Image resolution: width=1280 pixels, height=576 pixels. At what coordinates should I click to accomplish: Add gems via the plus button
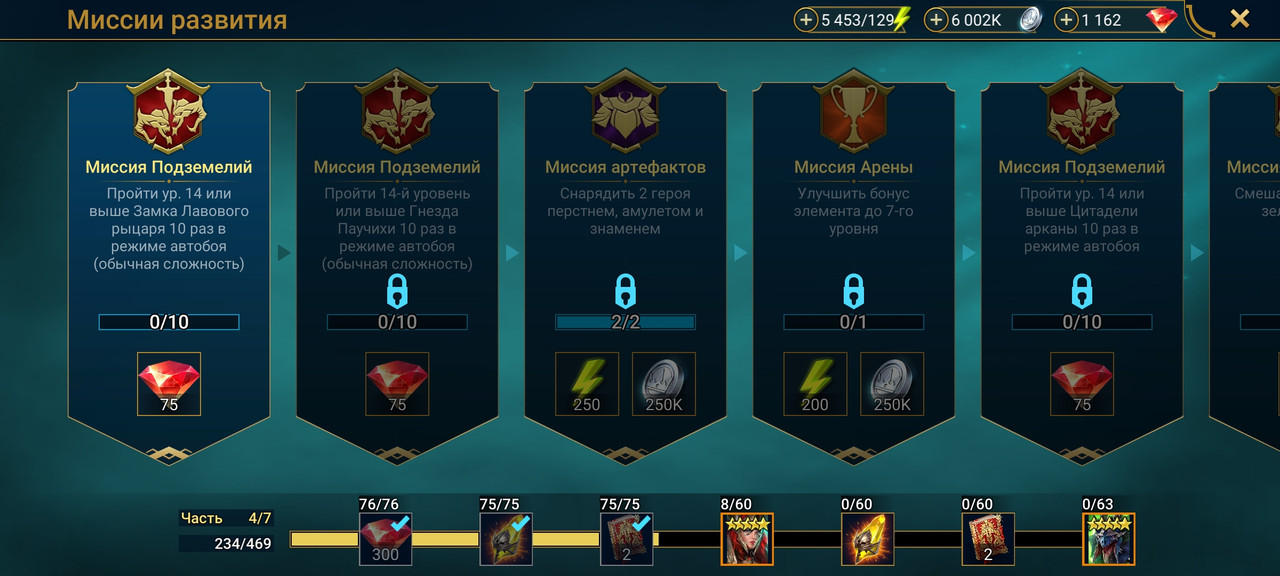point(1066,19)
